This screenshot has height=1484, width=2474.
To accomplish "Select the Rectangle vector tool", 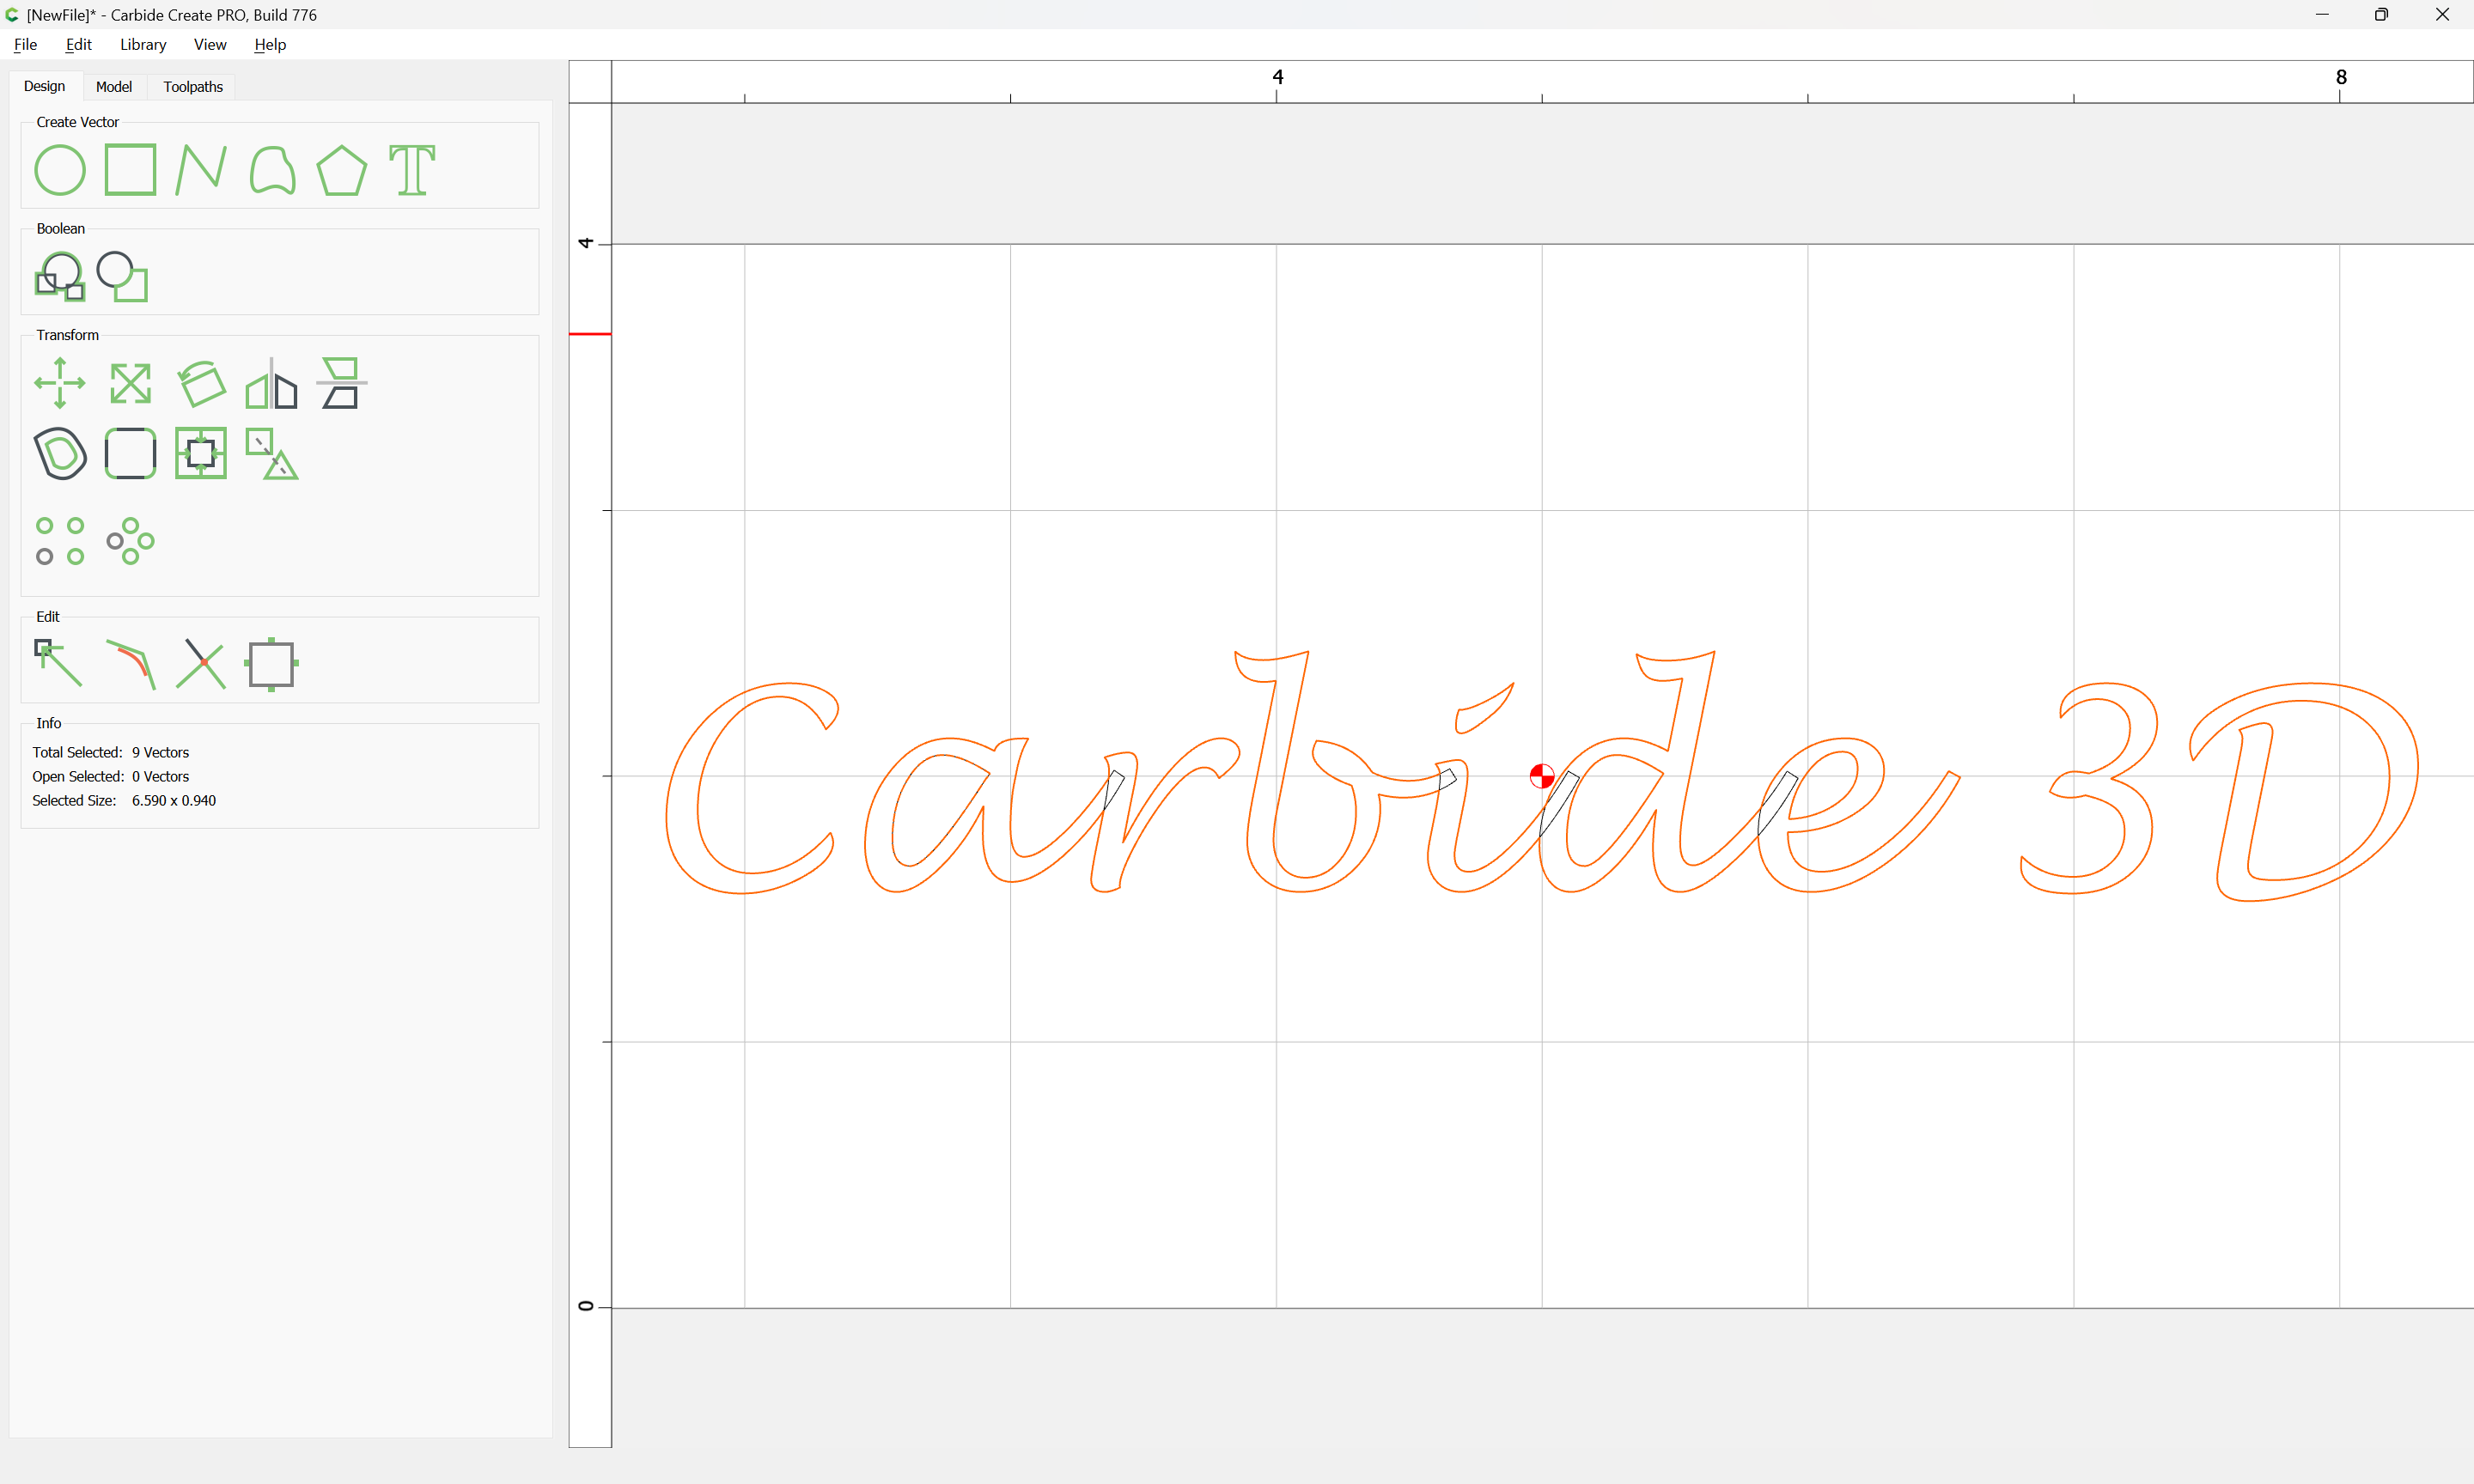I will click(130, 170).
